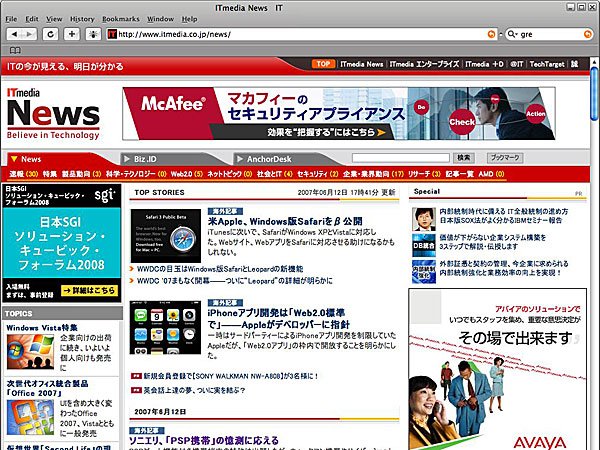Go forward with the right arrow button
The height and width of the screenshot is (450, 600).
(29, 34)
